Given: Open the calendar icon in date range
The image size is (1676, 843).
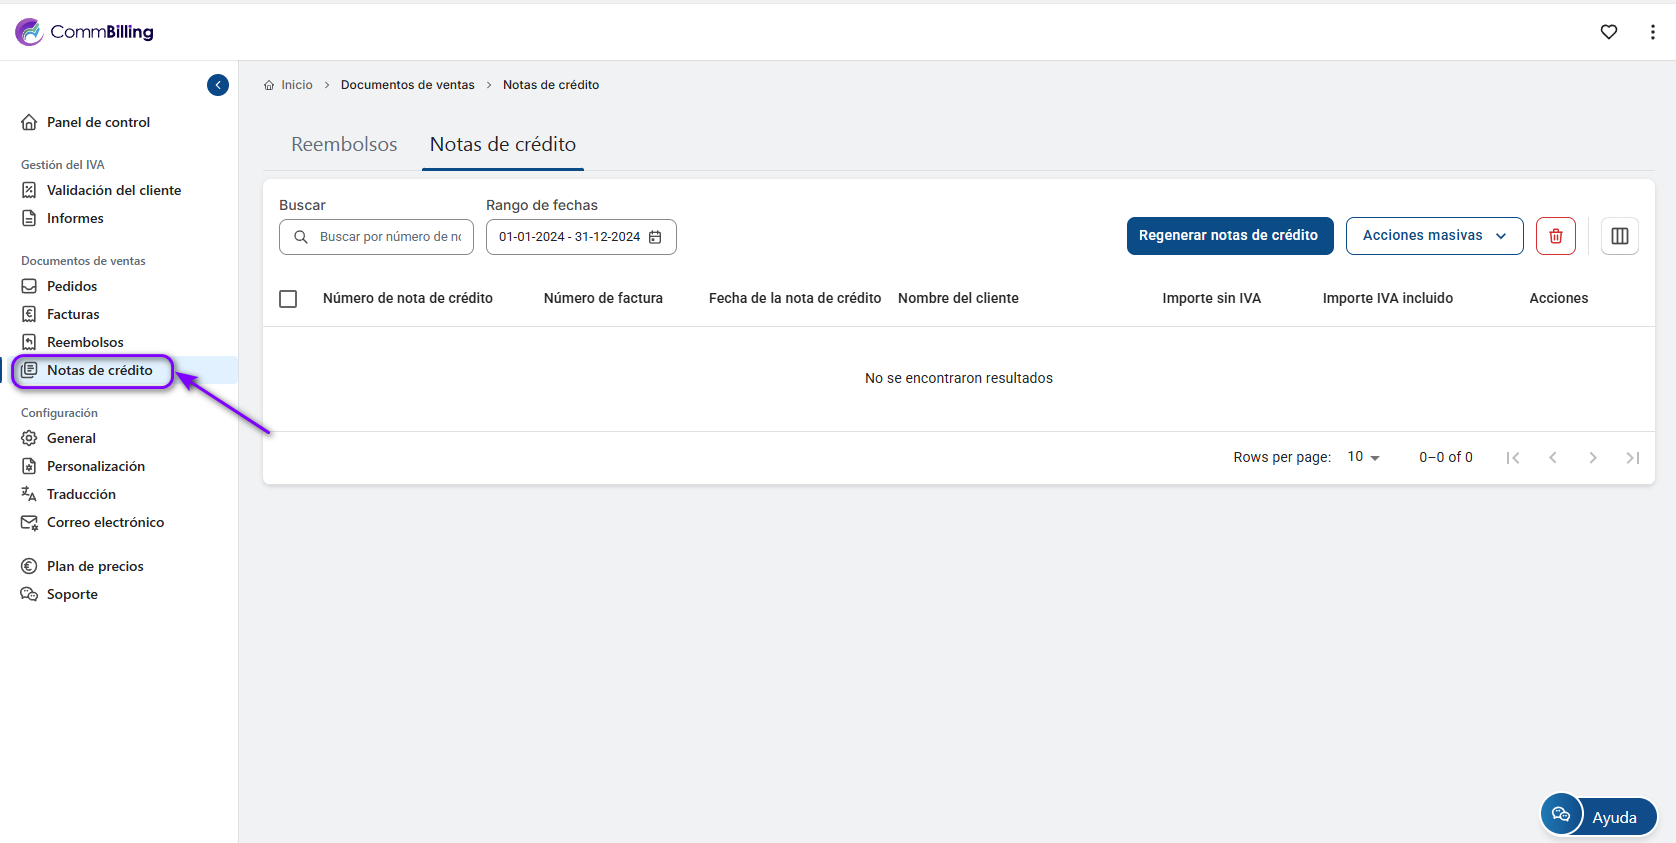Looking at the screenshot, I should pos(656,237).
